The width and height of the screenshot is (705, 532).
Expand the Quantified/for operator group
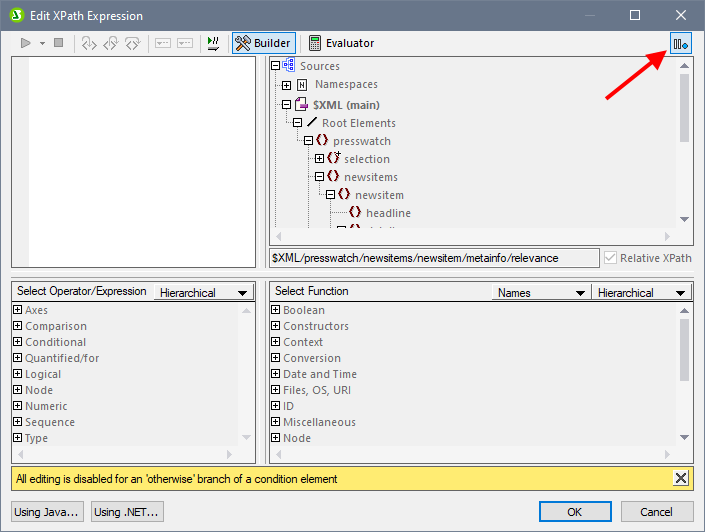[x=18, y=358]
